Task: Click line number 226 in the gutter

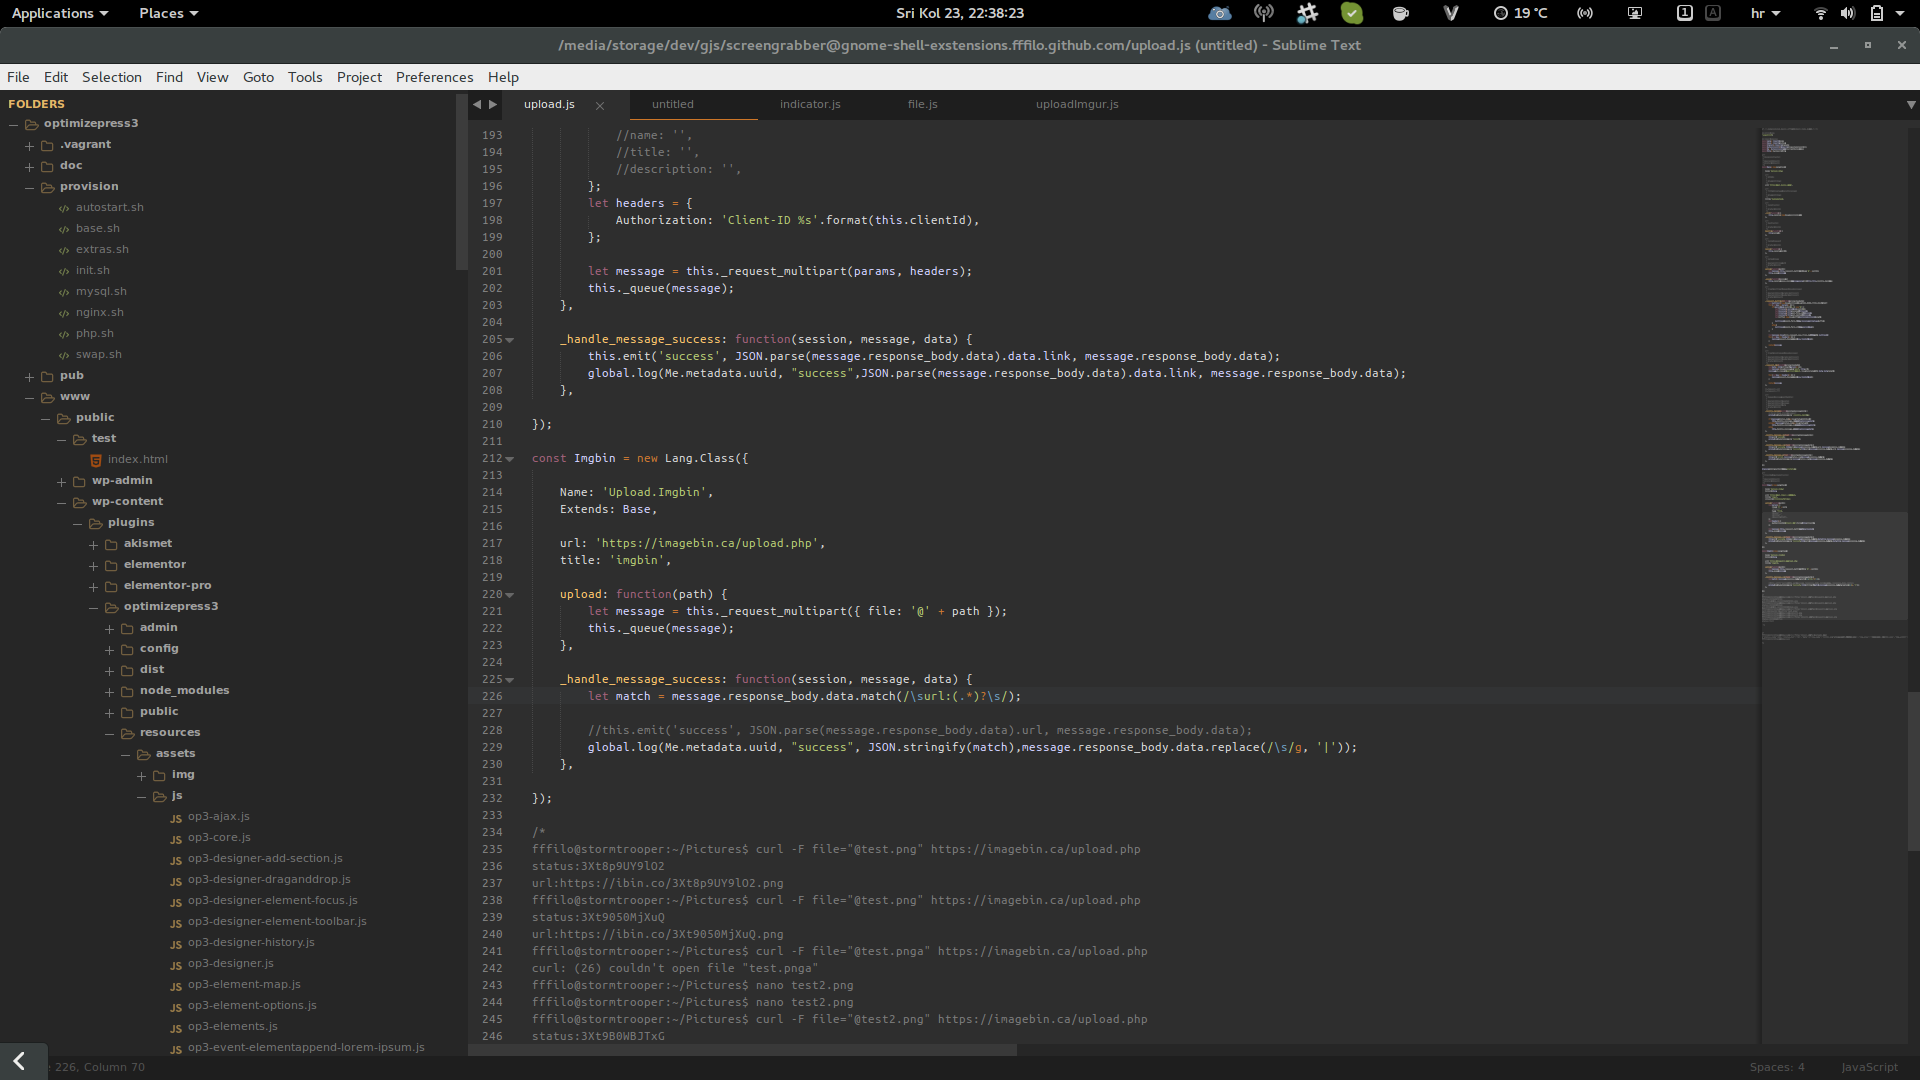Action: click(492, 696)
